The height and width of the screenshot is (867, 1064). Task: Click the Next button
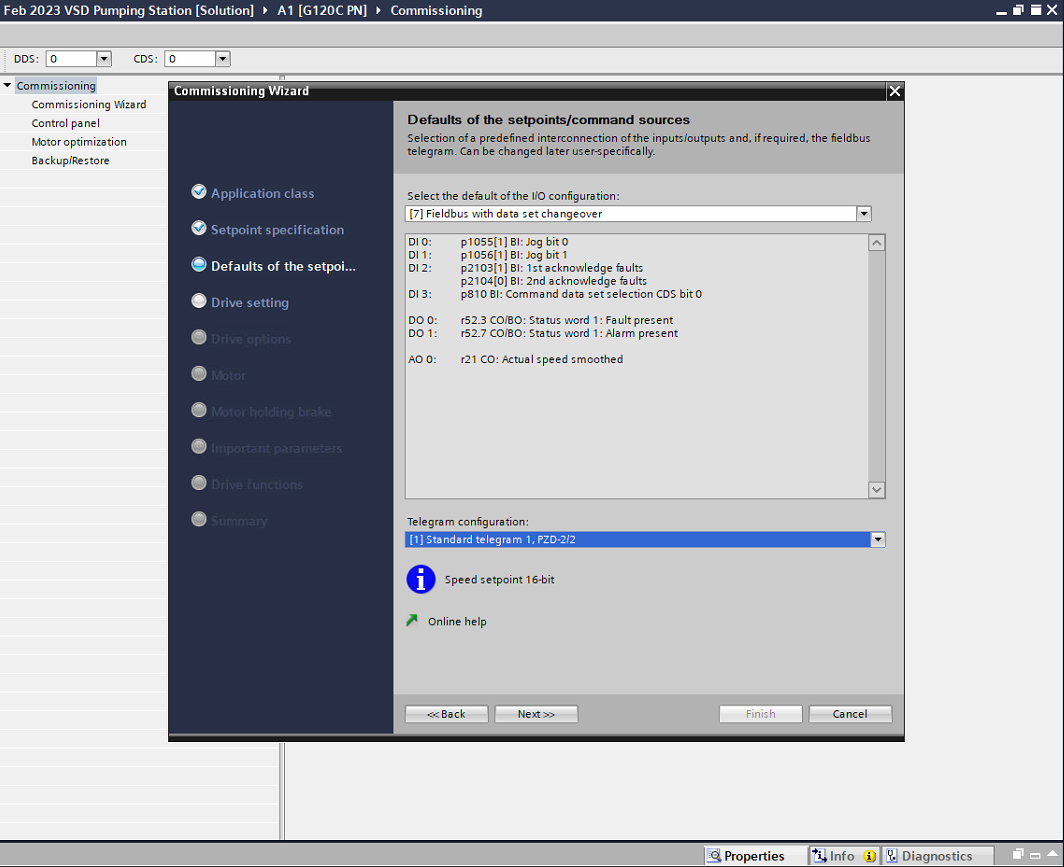coord(535,714)
